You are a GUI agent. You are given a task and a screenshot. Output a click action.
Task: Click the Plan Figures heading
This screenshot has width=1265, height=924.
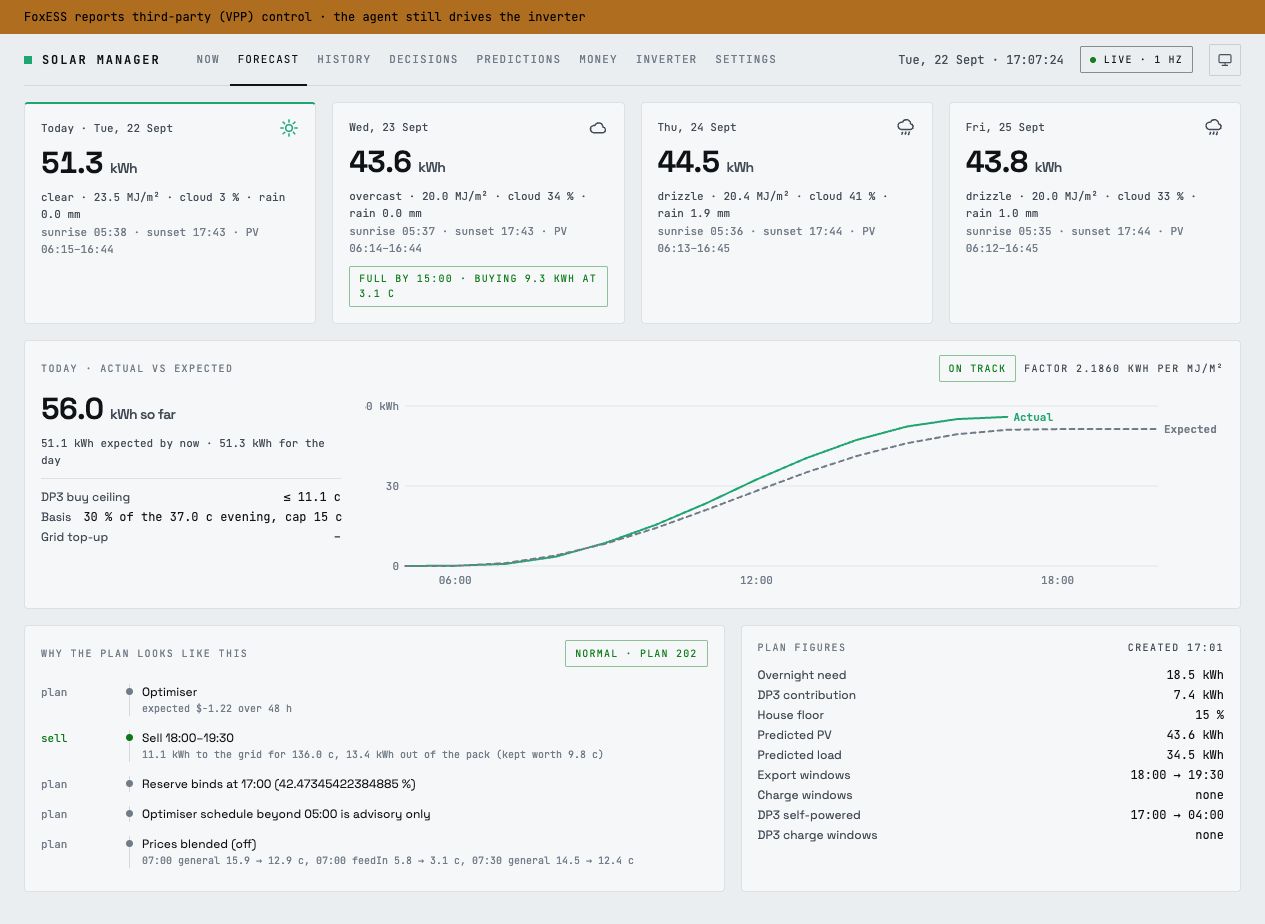[801, 648]
